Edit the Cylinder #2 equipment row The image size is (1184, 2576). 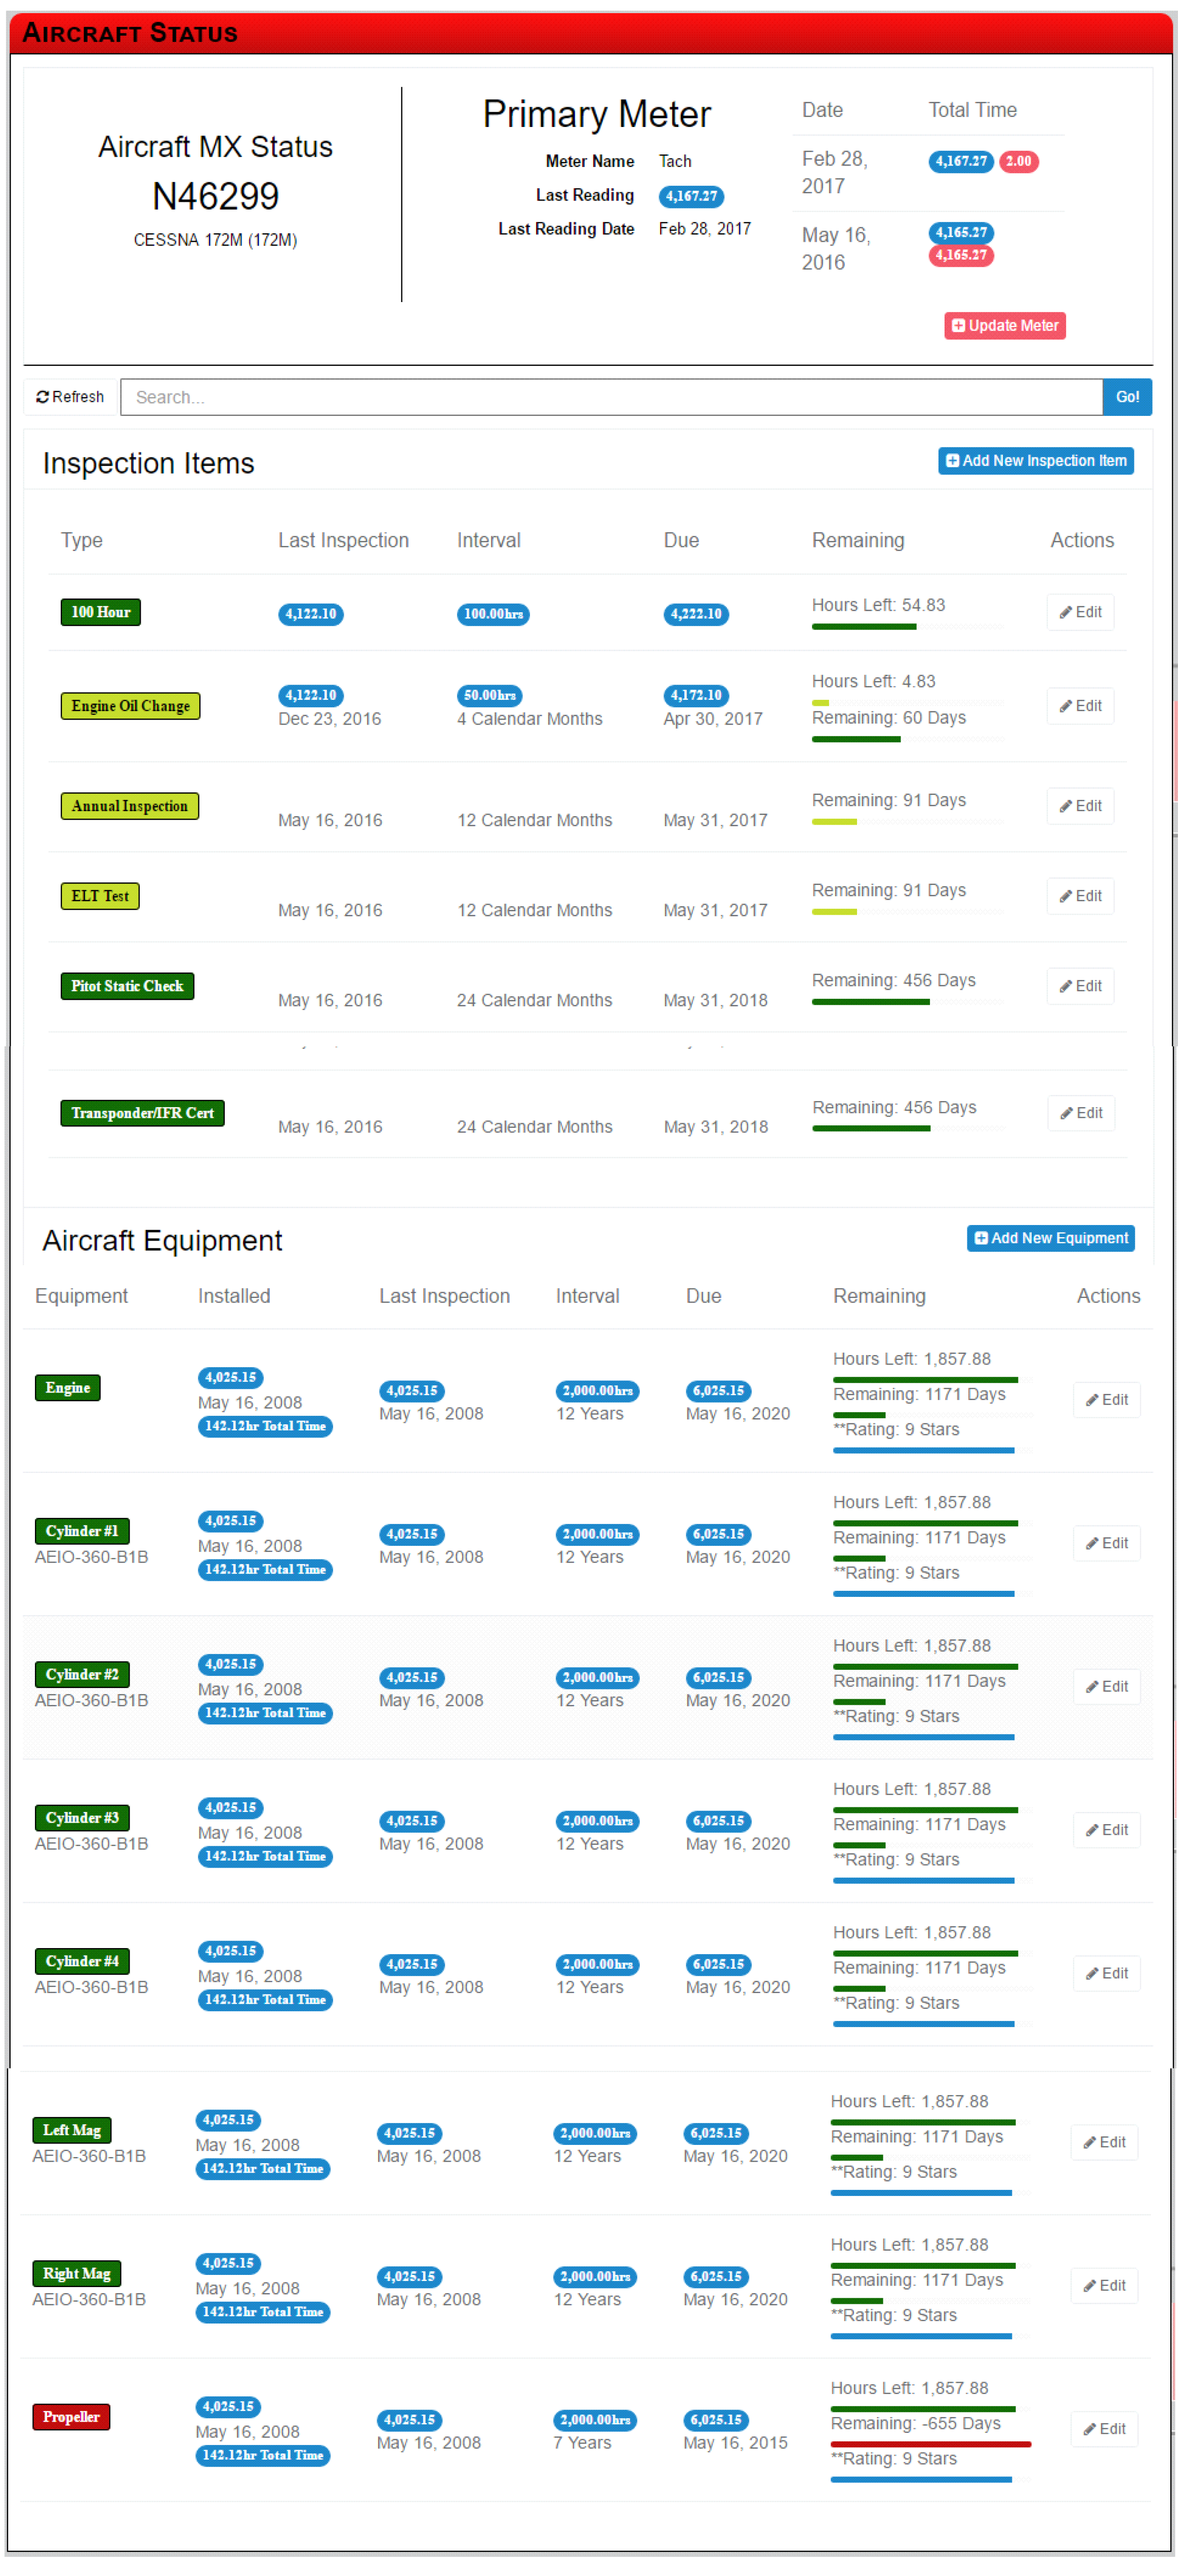click(x=1107, y=1686)
